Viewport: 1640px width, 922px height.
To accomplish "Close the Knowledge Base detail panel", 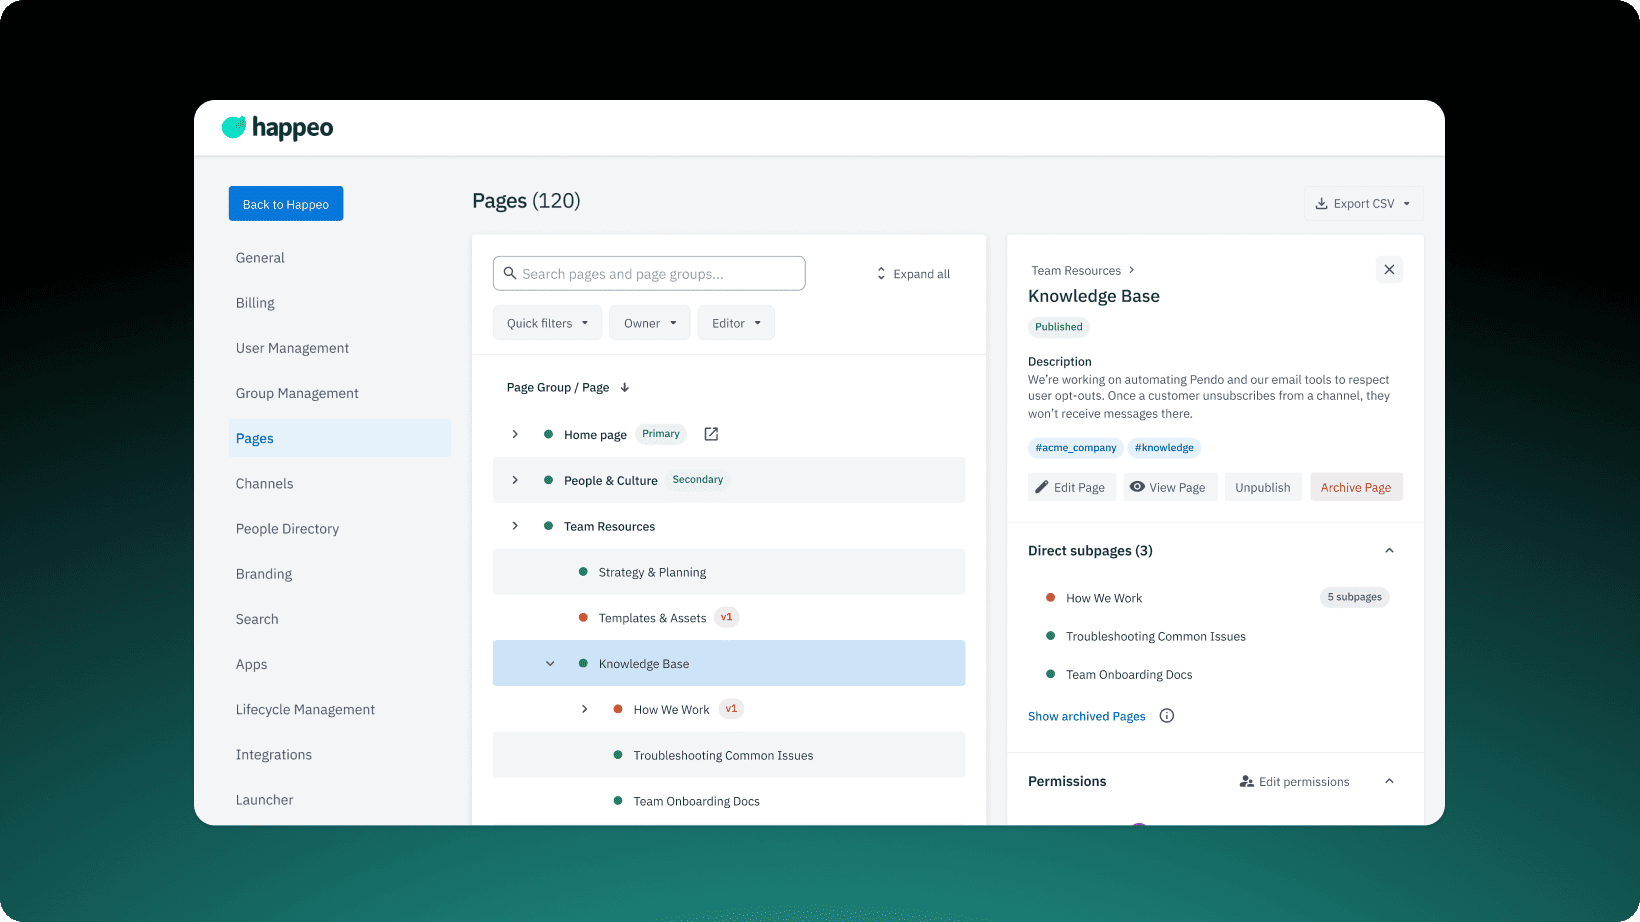I will (x=1389, y=270).
